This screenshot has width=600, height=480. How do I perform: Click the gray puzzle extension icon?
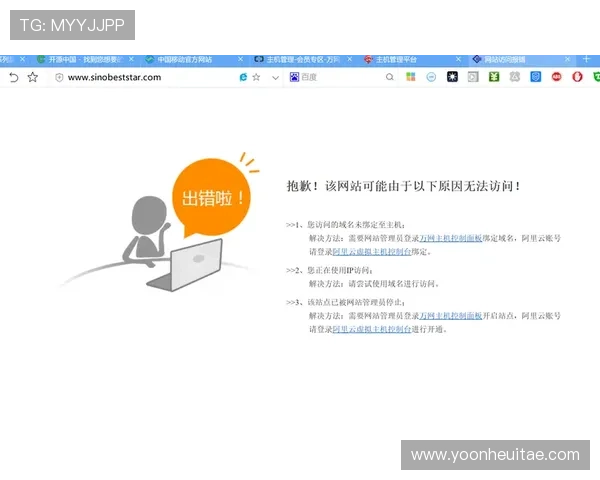pos(515,77)
